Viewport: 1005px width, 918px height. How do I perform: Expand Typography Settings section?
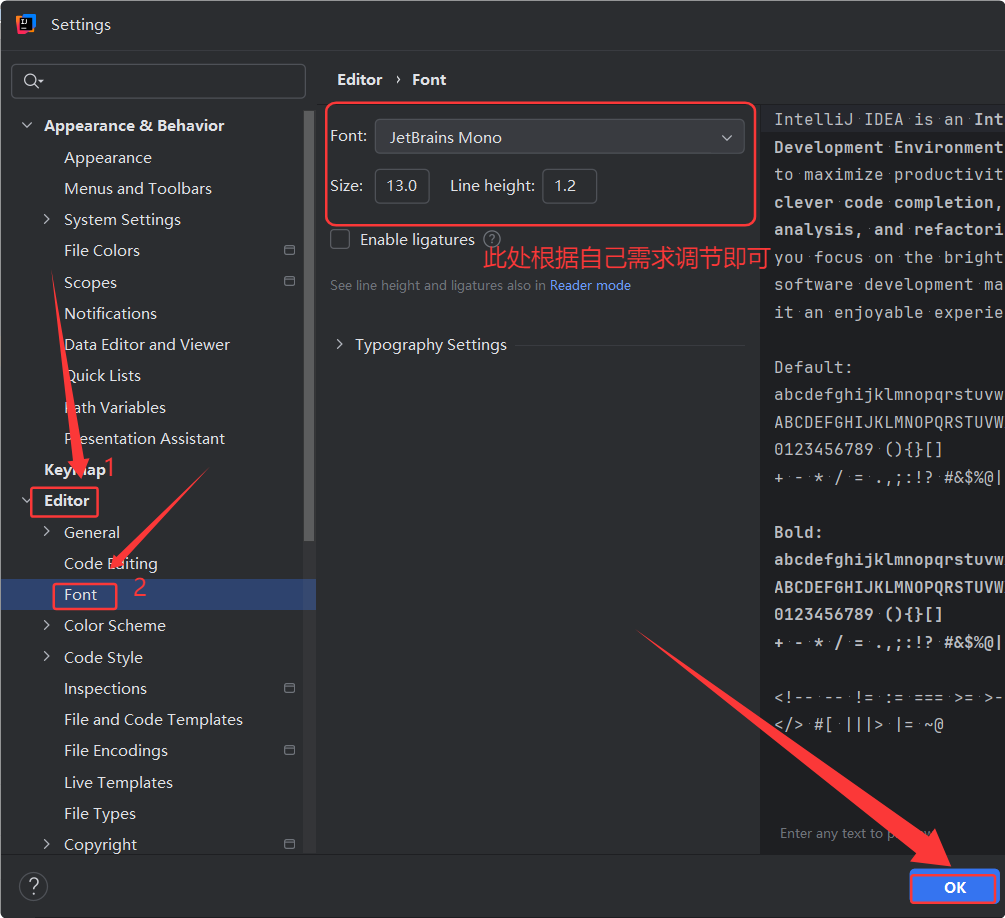click(340, 344)
